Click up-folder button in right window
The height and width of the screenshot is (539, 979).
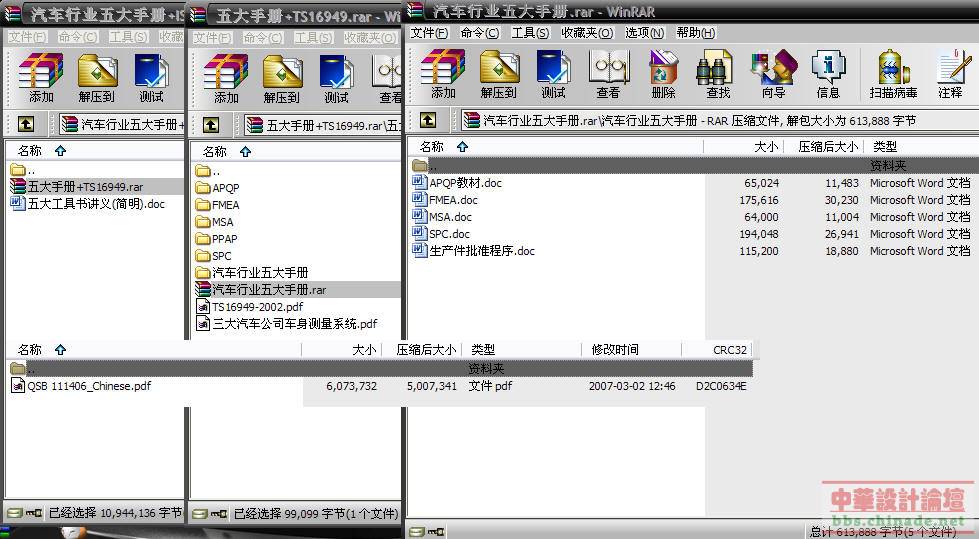428,120
